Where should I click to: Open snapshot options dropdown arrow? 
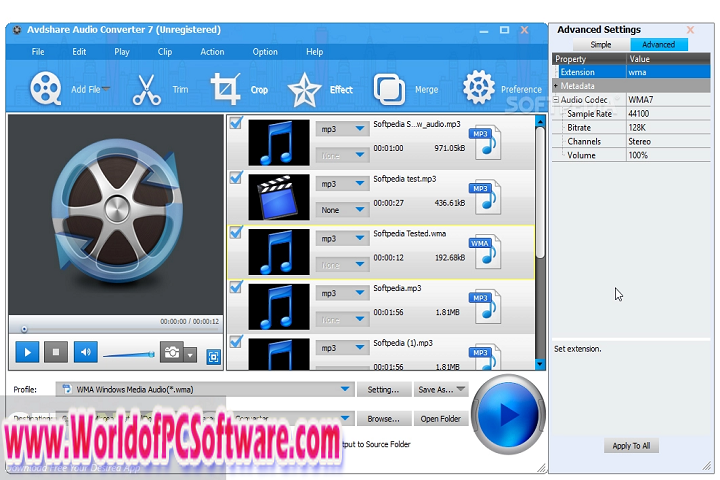click(x=190, y=355)
